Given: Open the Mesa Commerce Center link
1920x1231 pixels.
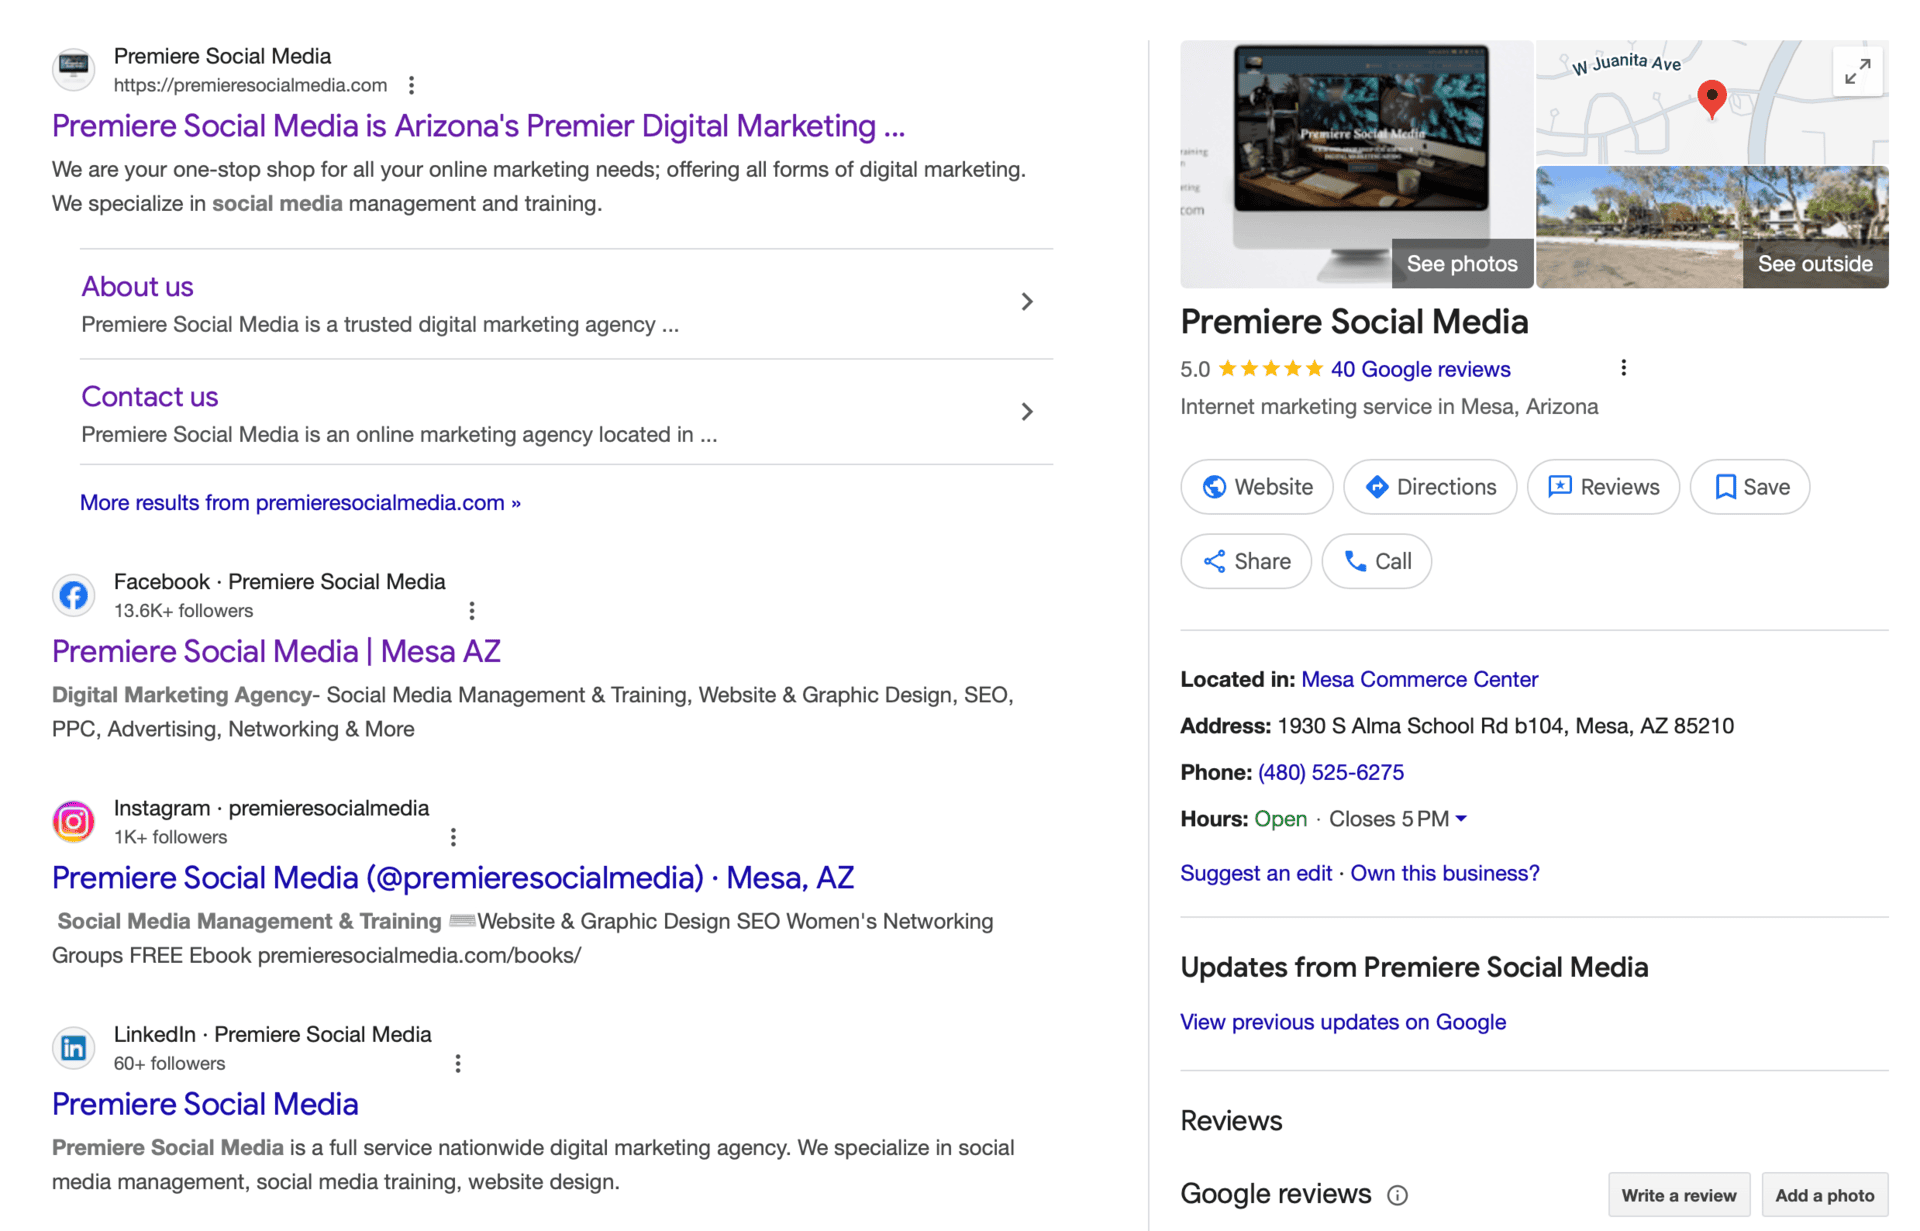Looking at the screenshot, I should click(x=1419, y=679).
